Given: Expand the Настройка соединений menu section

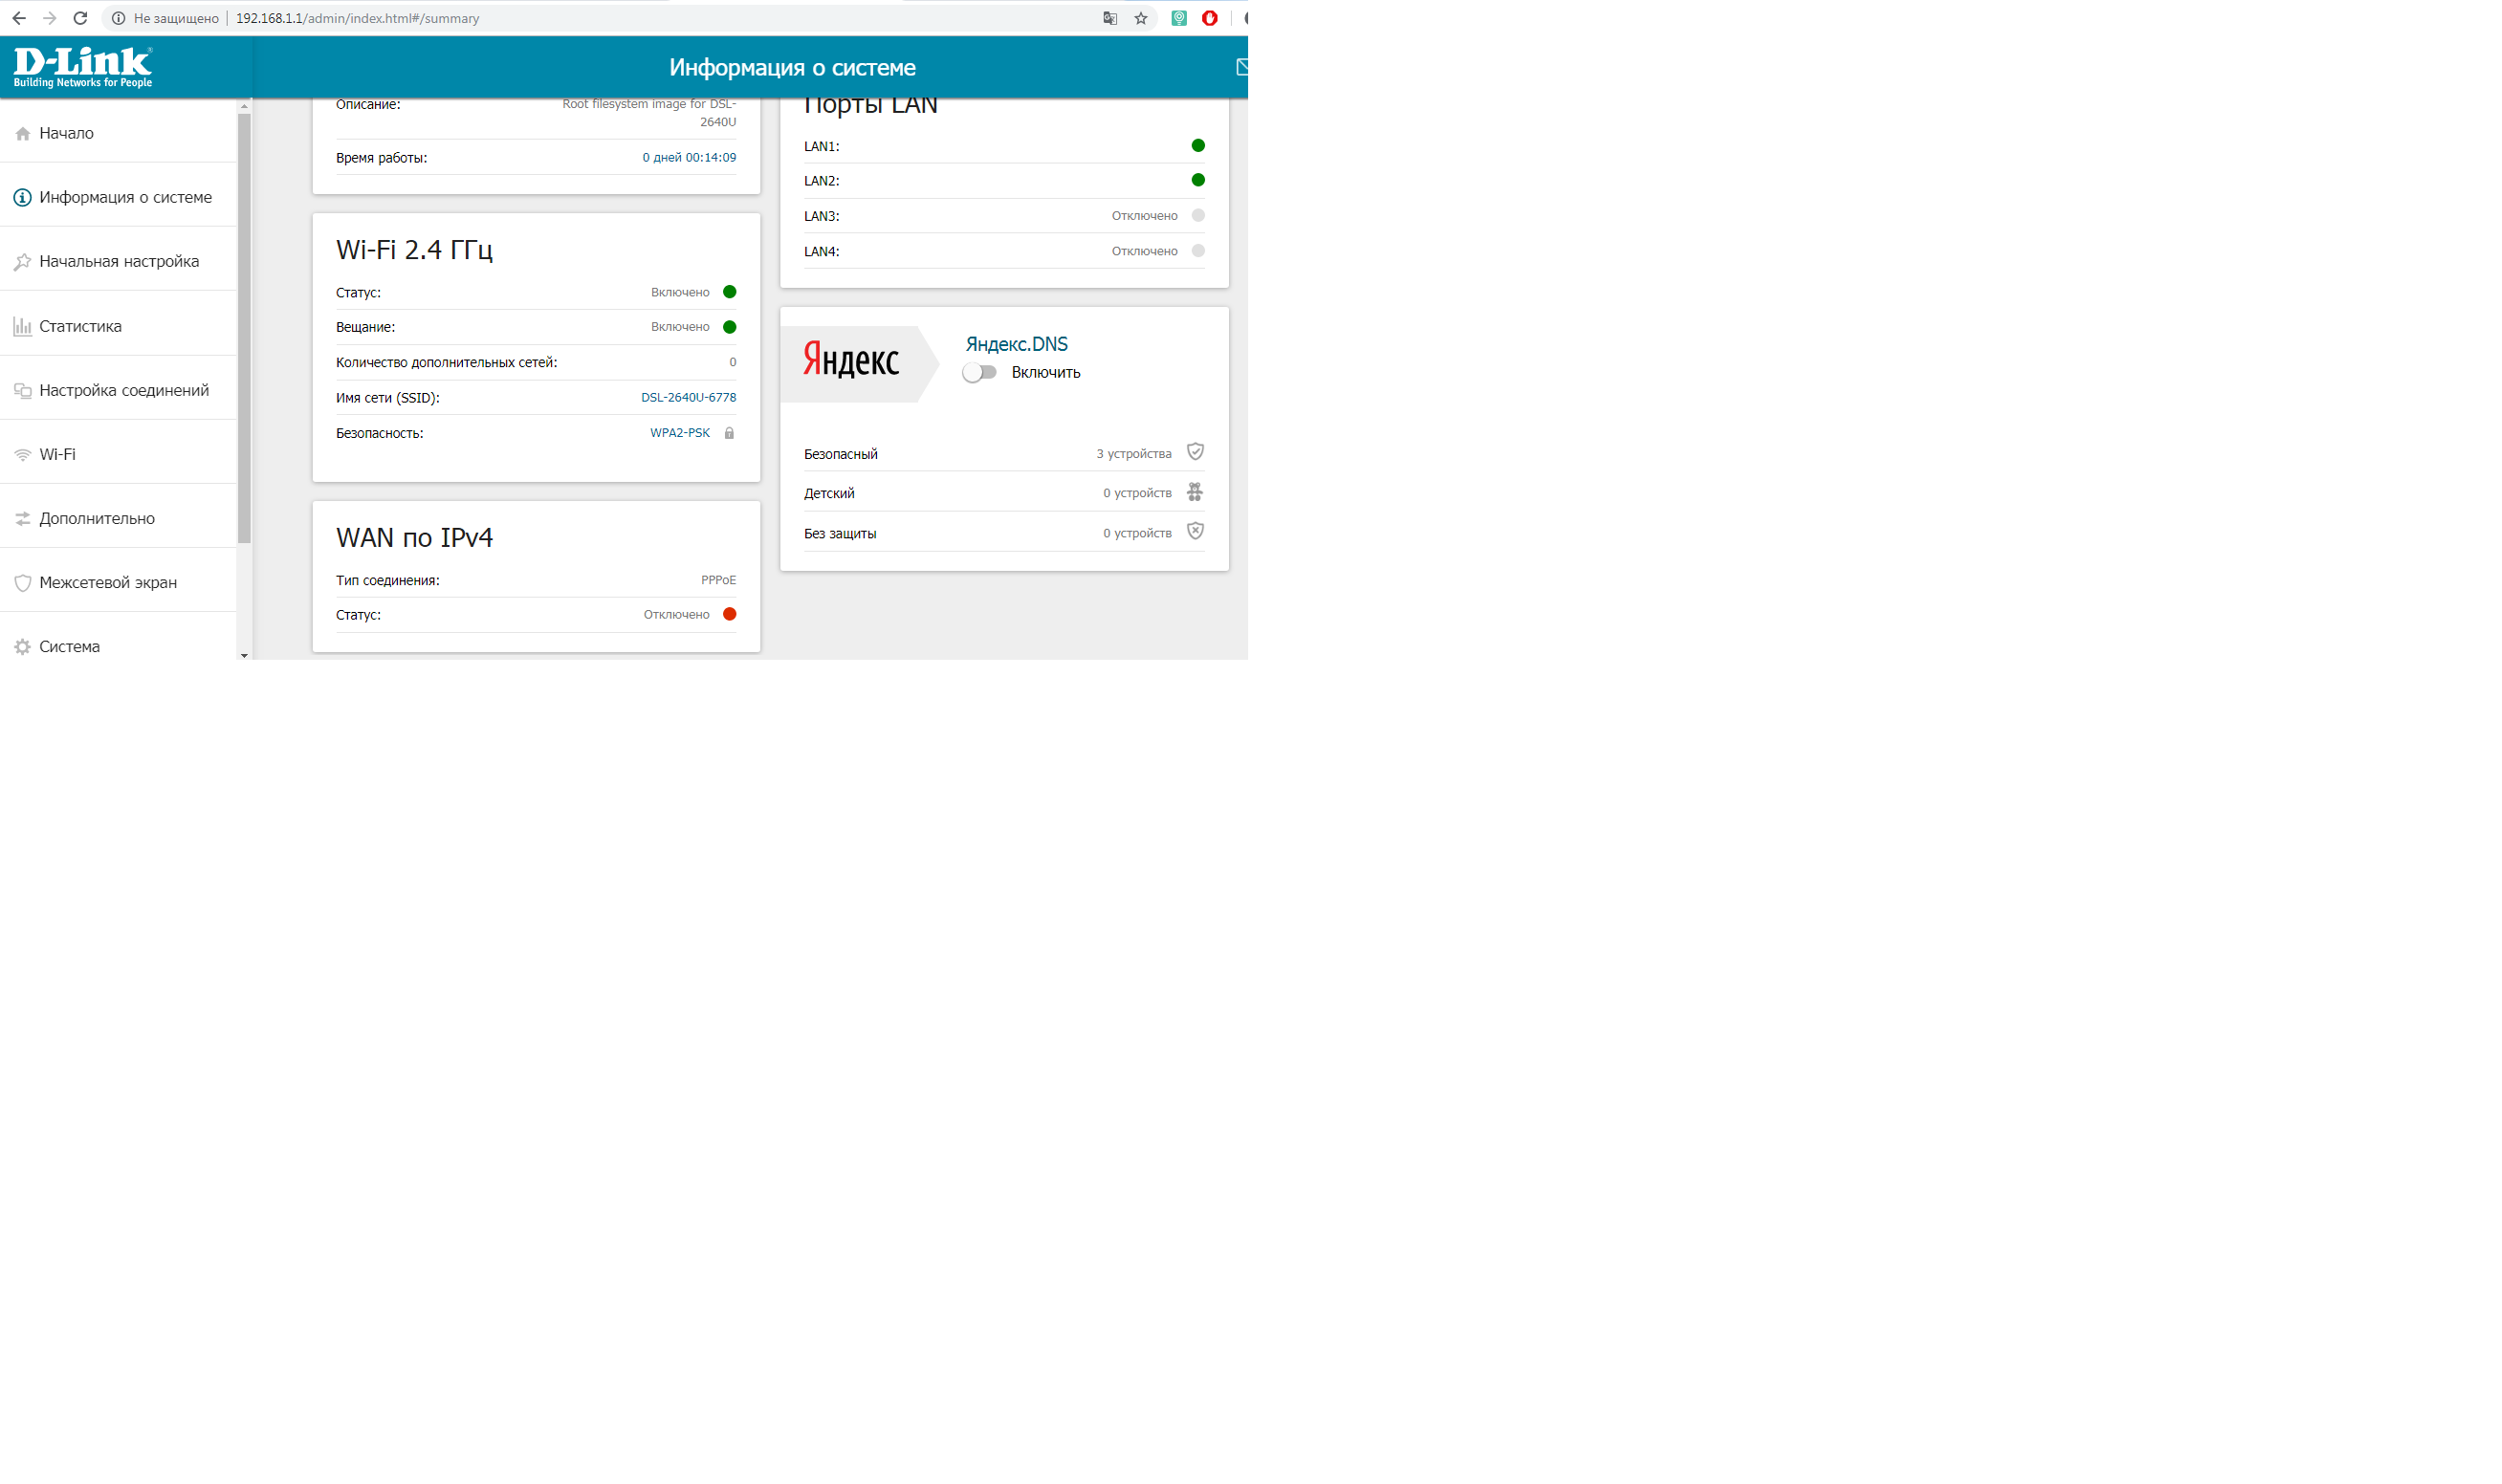Looking at the screenshot, I should (x=124, y=390).
